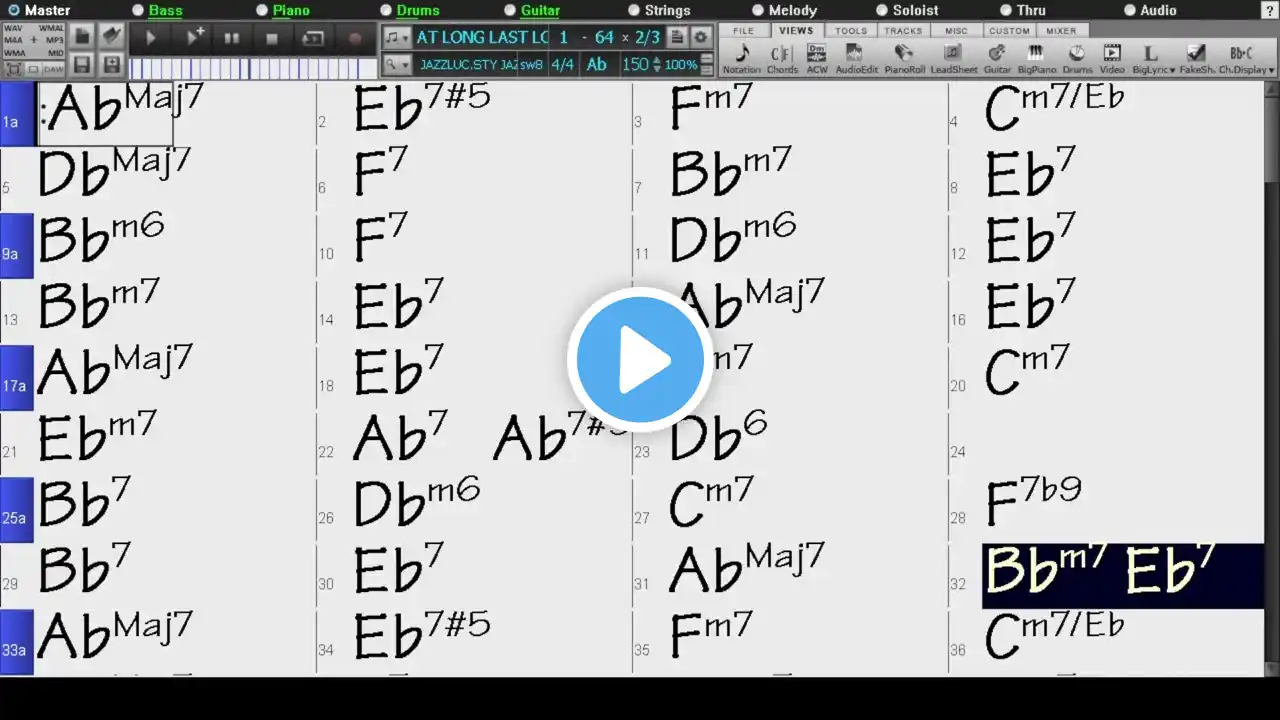Click the big blue video play button
The image size is (1280, 720).
[640, 360]
